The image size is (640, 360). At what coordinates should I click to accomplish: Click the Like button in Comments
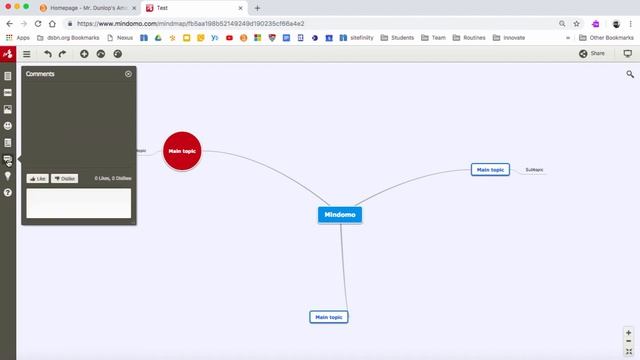(38, 178)
